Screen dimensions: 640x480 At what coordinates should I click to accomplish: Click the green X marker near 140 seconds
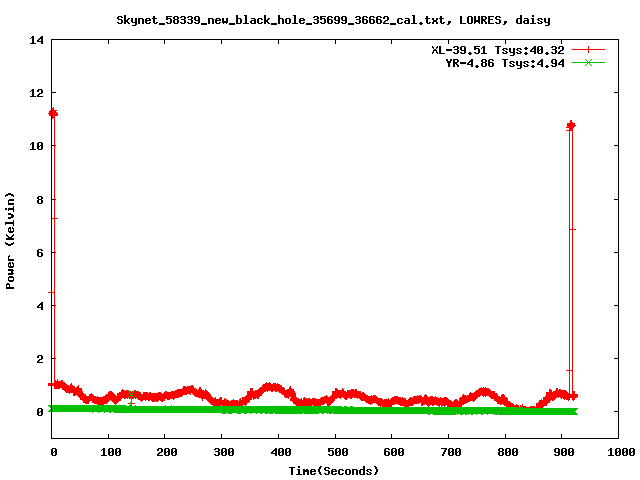coord(131,395)
